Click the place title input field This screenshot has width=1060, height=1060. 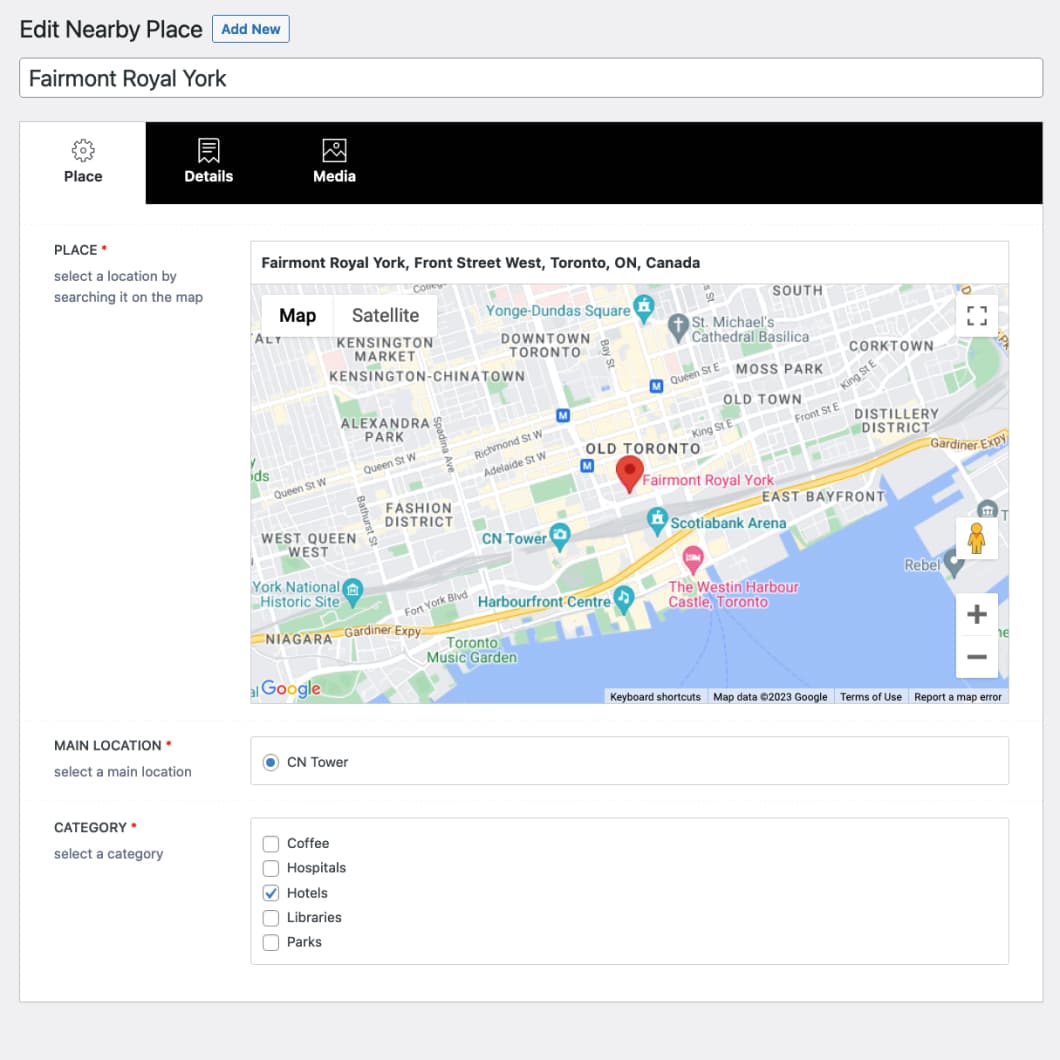tap(531, 78)
